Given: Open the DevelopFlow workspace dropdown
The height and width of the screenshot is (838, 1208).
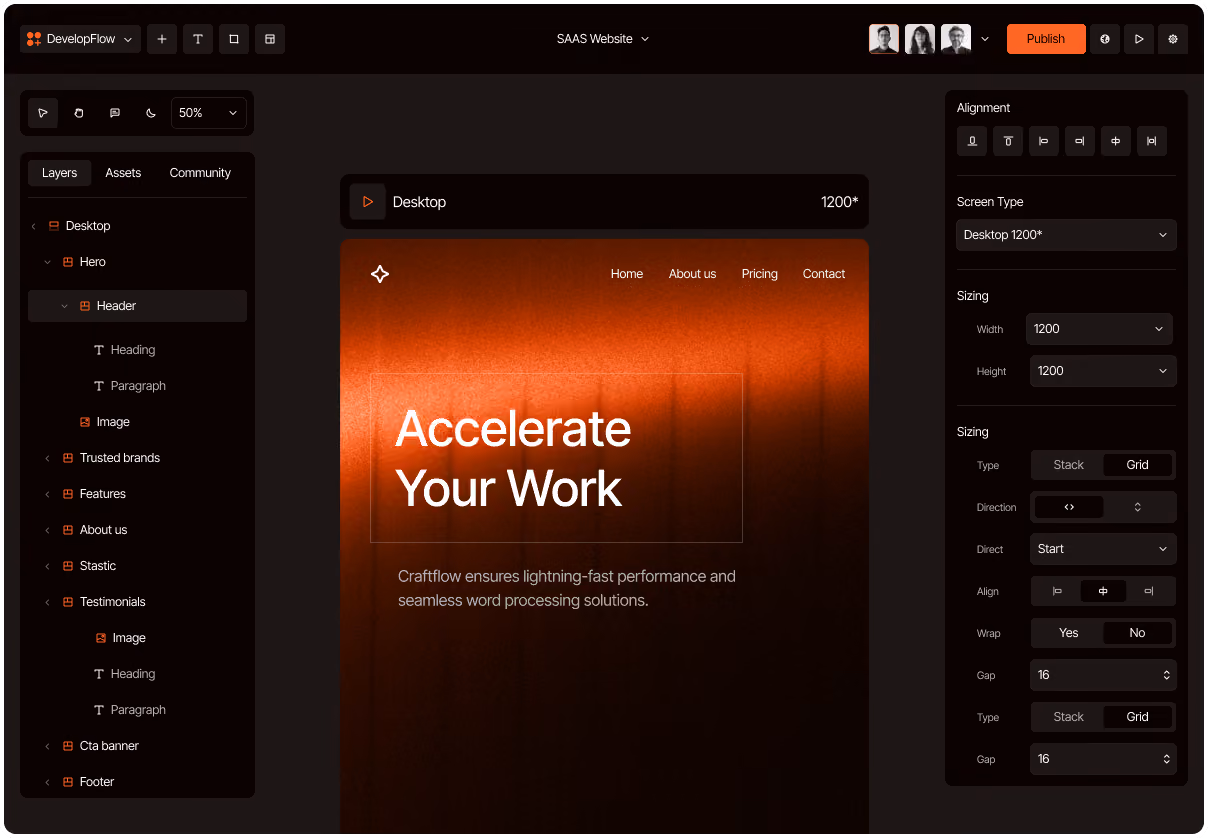Looking at the screenshot, I should pos(80,39).
